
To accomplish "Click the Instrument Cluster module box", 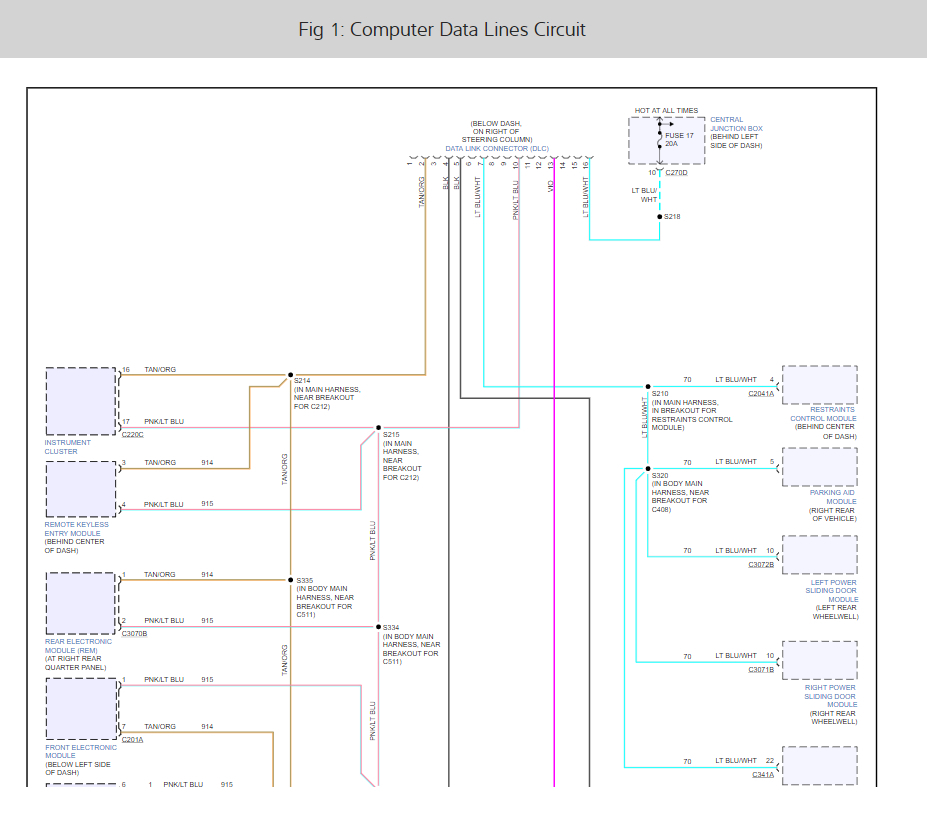I will click(x=81, y=401).
